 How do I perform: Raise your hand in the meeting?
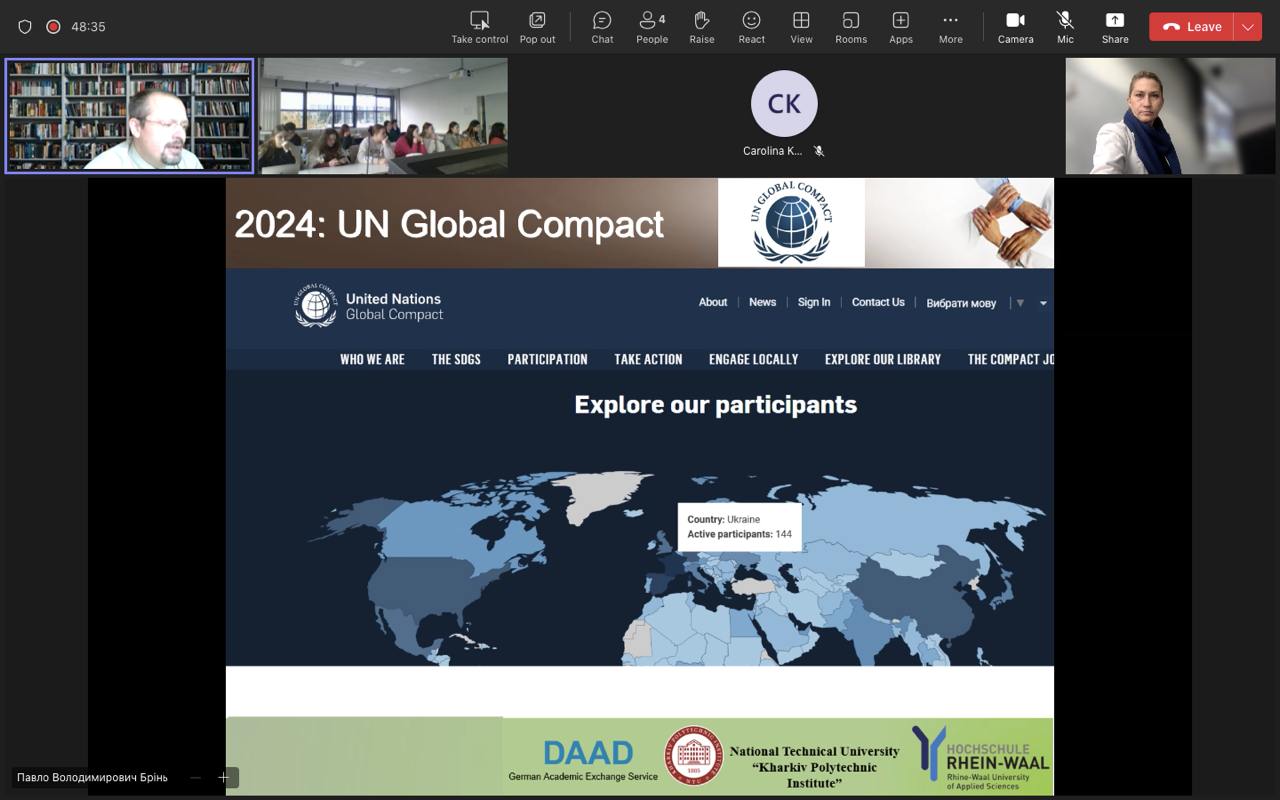click(702, 27)
